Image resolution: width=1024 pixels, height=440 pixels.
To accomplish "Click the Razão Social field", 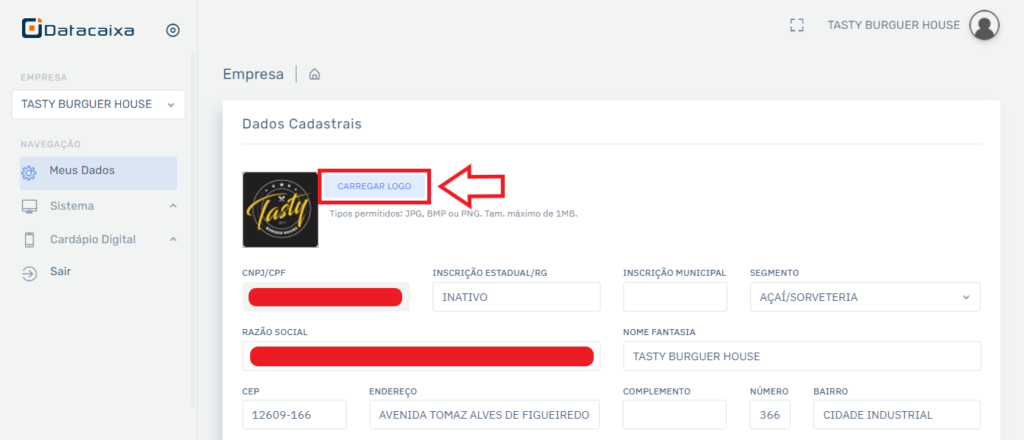I will point(421,356).
